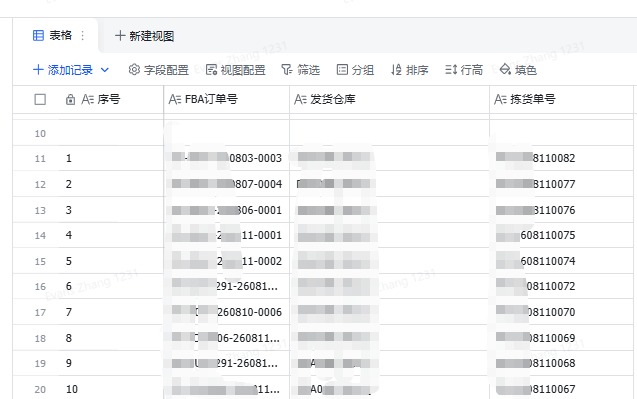637x399 pixels.
Task: Open the 表格 tab options menu
Action: click(82, 36)
